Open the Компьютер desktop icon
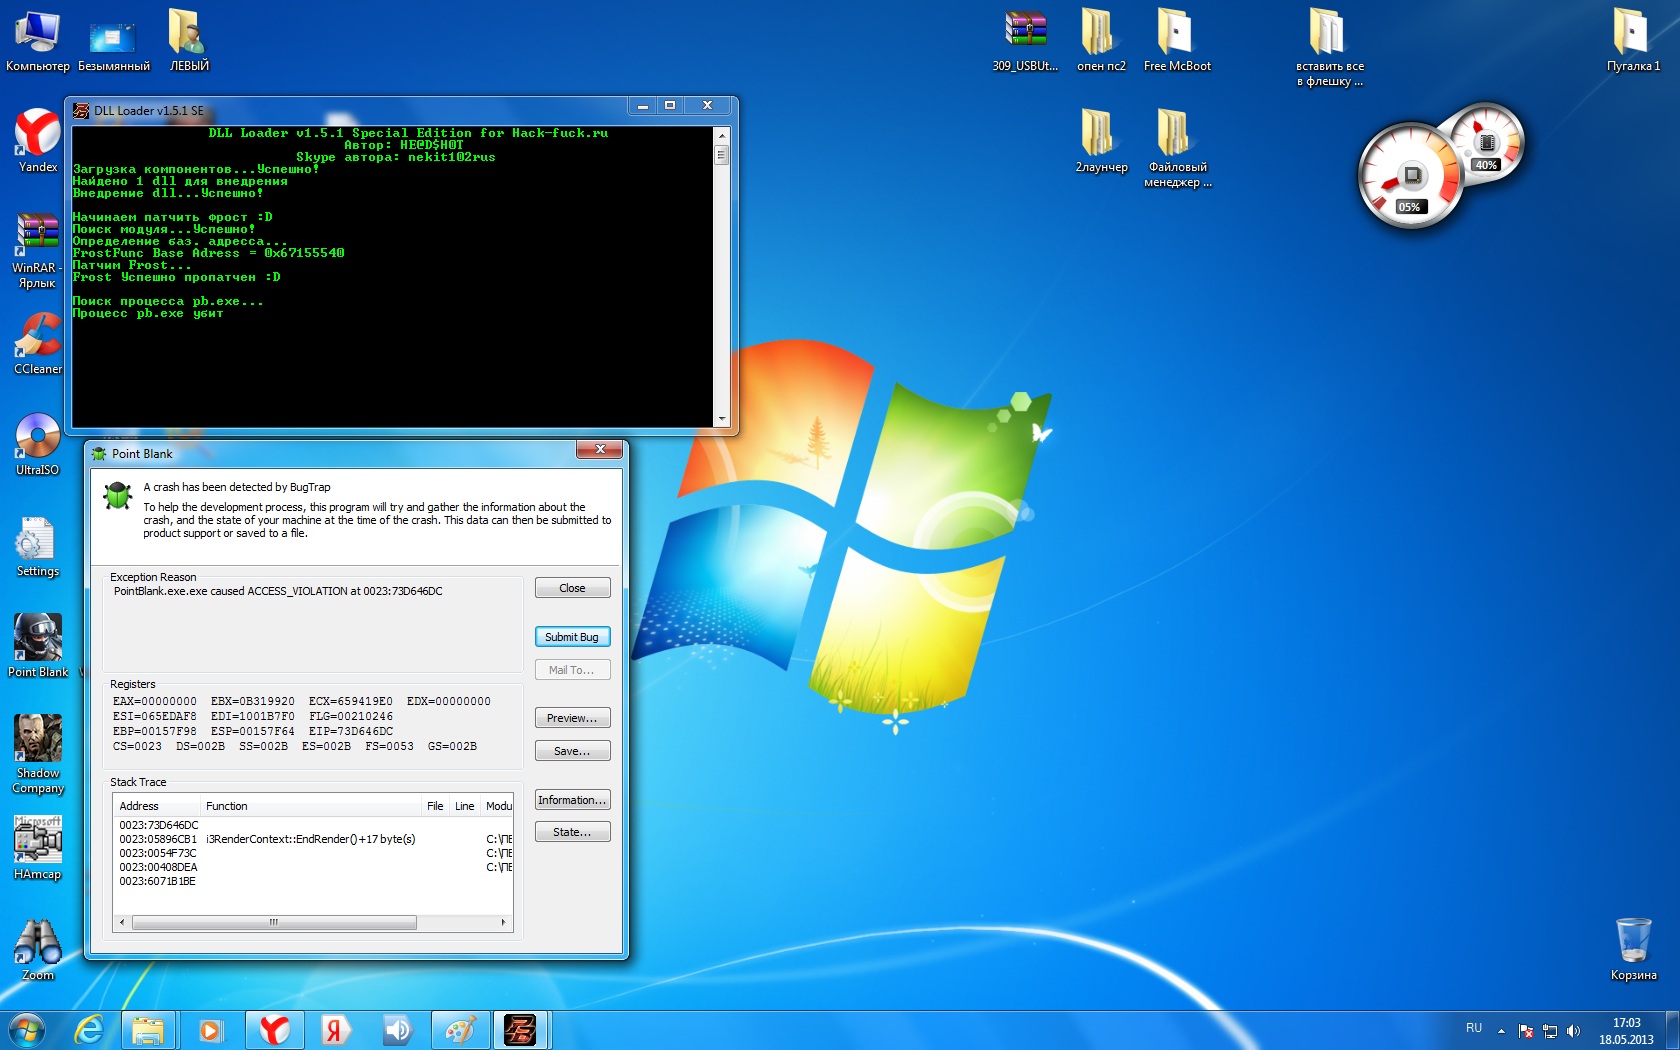The image size is (1680, 1050). 38,40
